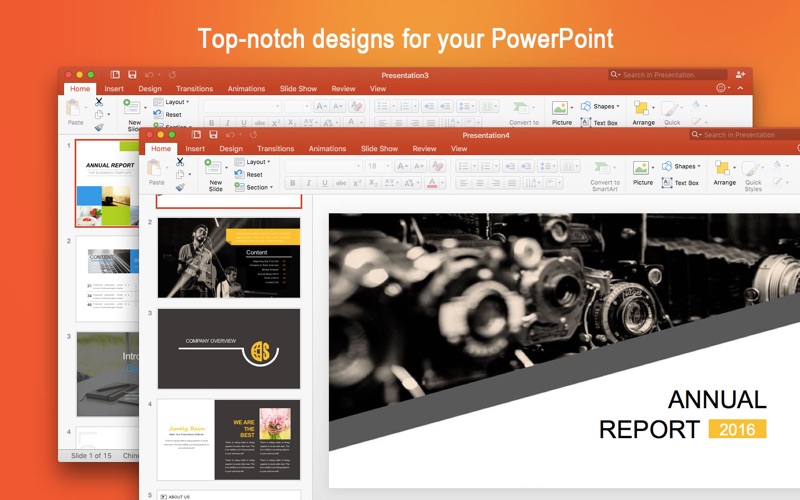The image size is (800, 500).
Task: Select slide 3 Company Overview thumbnail
Action: tap(229, 348)
